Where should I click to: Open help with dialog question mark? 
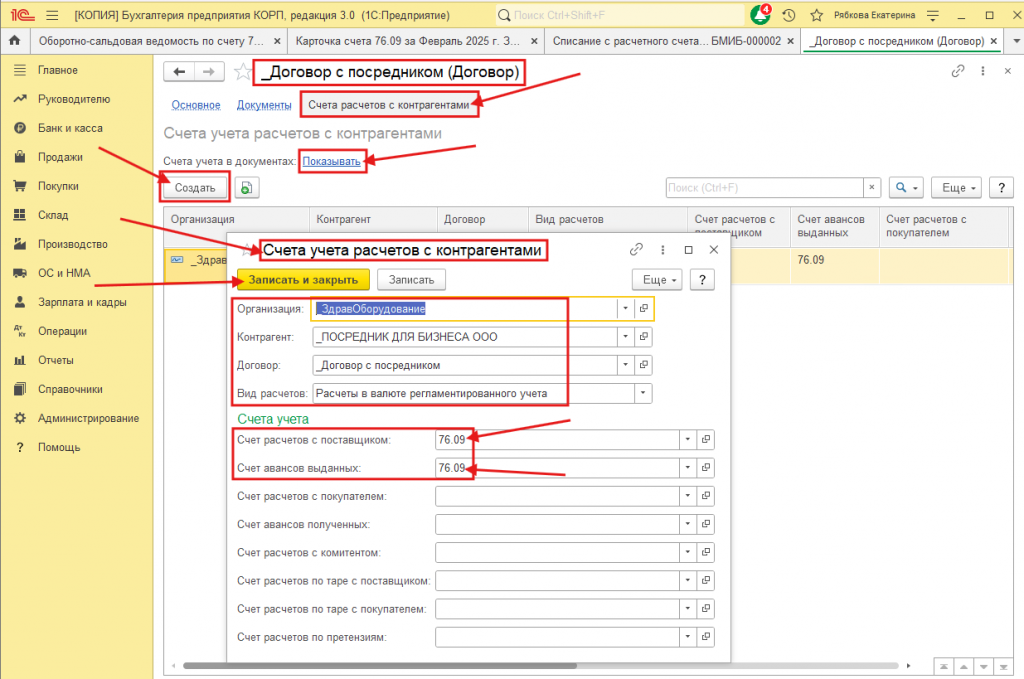[702, 279]
